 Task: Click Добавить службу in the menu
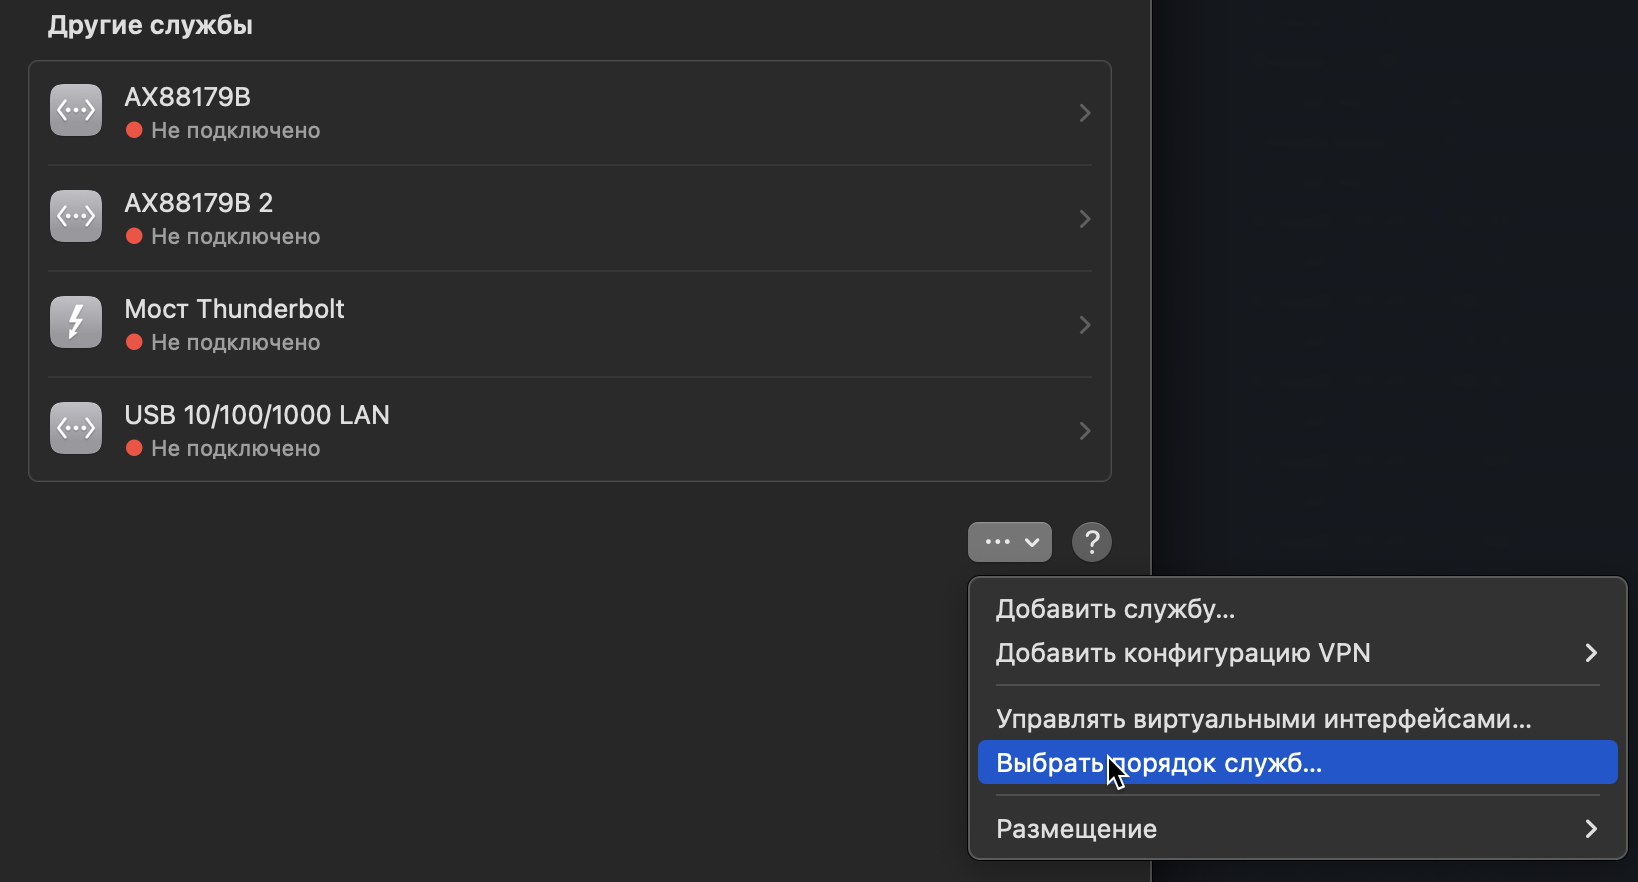[1114, 609]
